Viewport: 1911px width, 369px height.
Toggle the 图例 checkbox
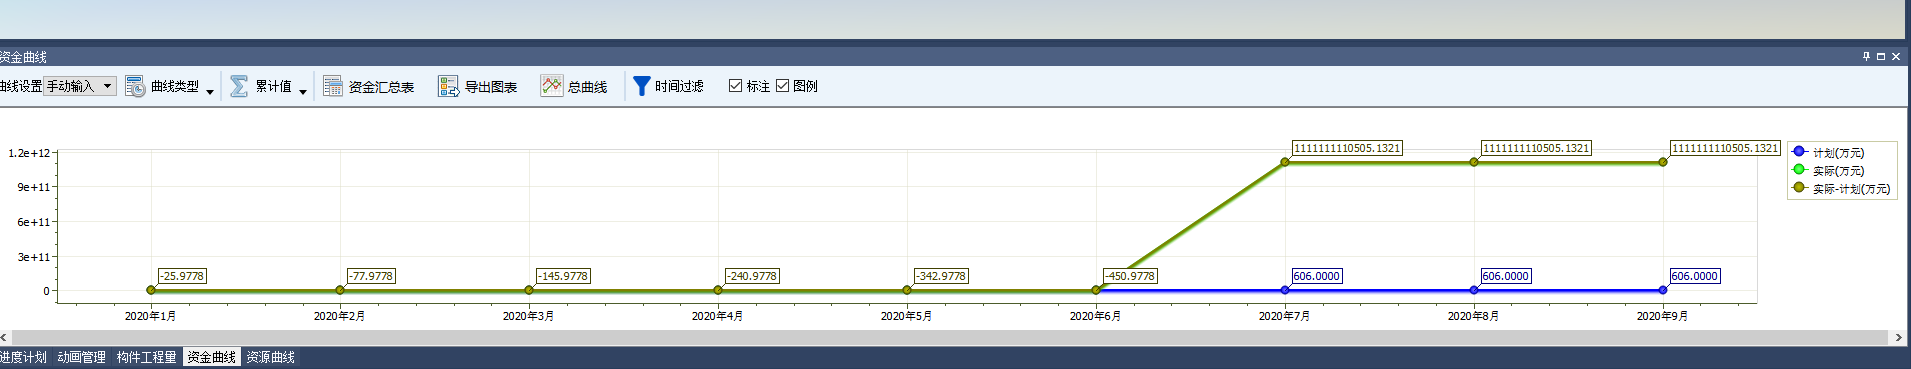point(782,86)
